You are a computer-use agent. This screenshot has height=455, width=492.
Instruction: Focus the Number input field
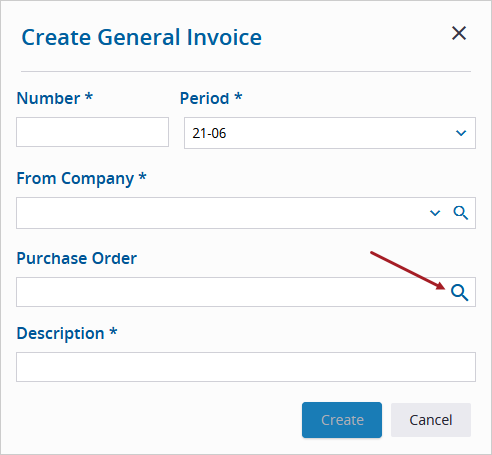tap(92, 132)
